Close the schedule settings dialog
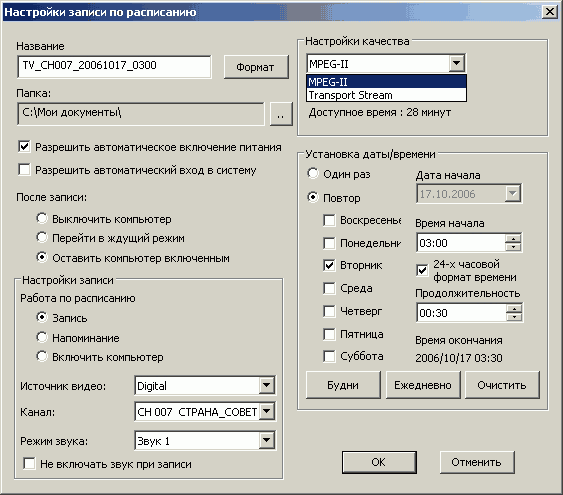The width and height of the screenshot is (563, 495). [x=550, y=12]
